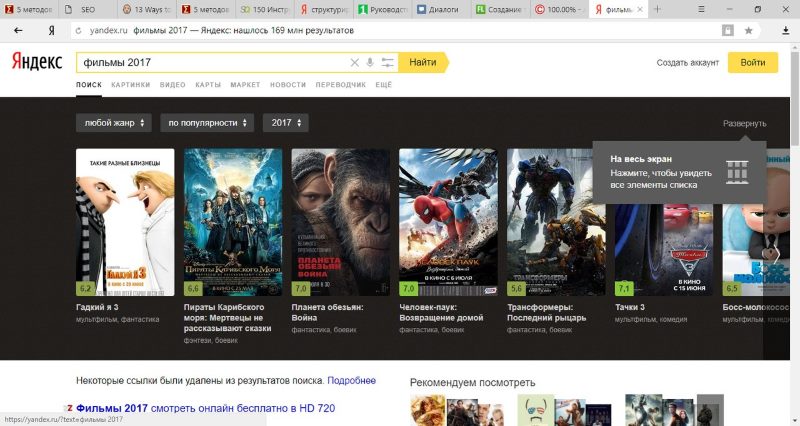Open the browser hamburger menu

[702, 9]
